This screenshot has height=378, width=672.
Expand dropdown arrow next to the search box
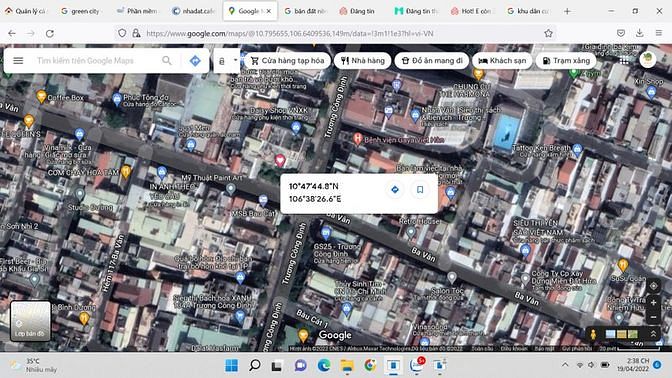click(235, 60)
